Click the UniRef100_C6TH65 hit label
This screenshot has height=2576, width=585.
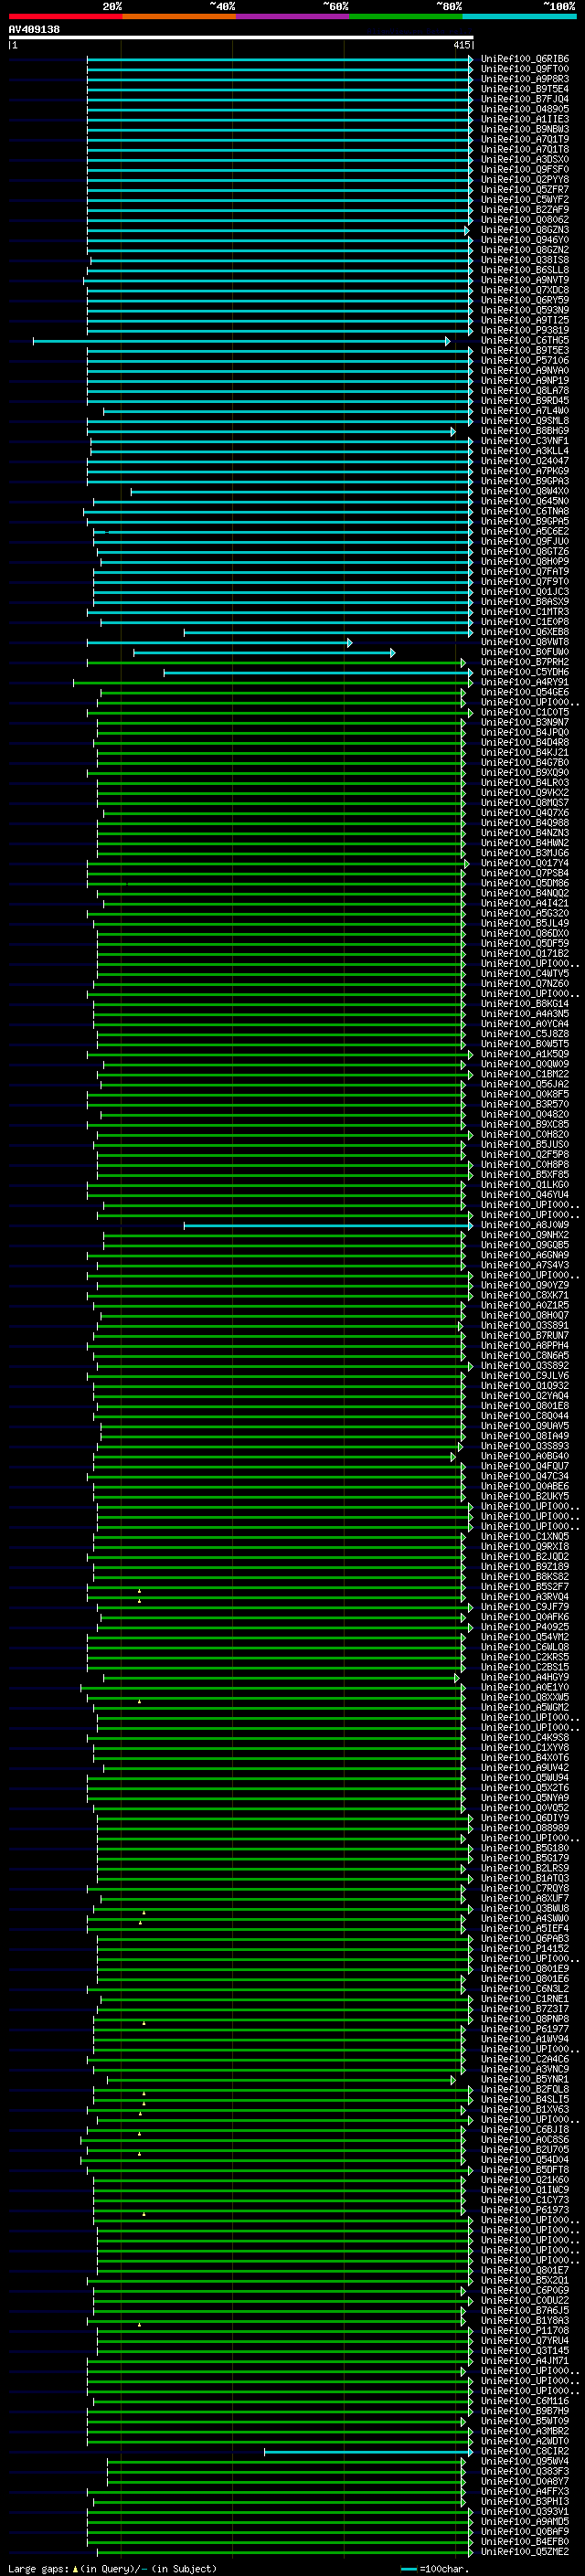[525, 340]
